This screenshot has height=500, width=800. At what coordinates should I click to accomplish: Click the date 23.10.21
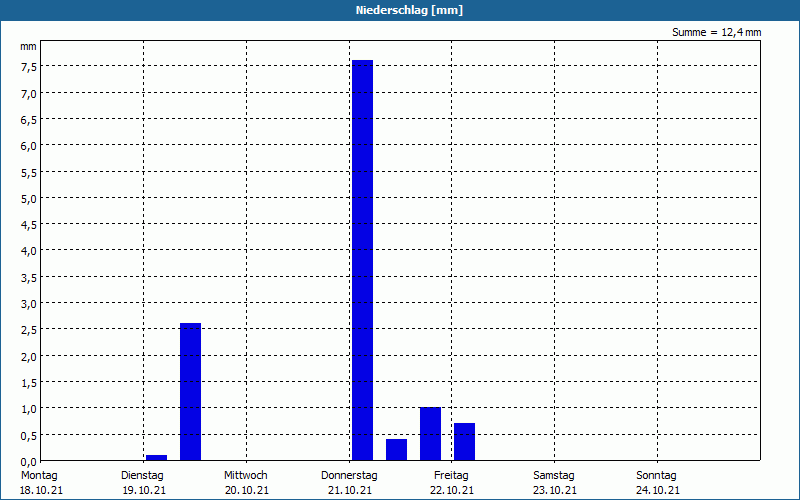[x=555, y=490]
